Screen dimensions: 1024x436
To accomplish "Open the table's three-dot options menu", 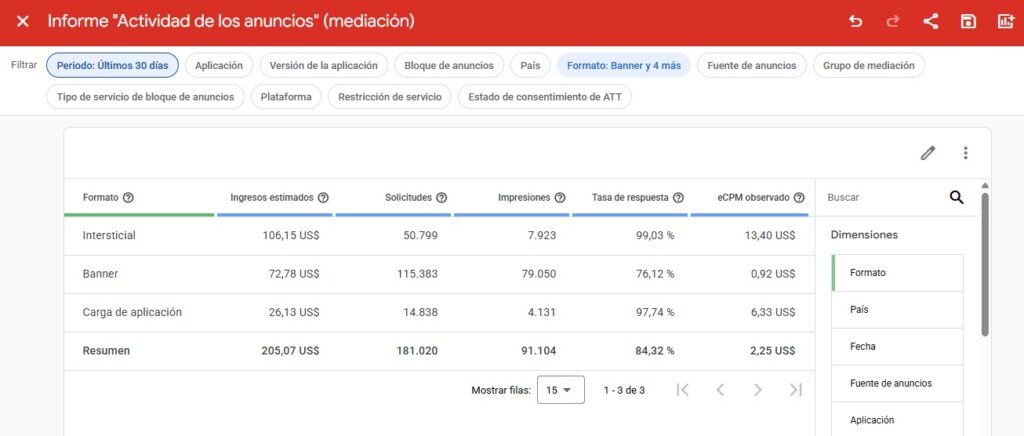I will tap(965, 153).
